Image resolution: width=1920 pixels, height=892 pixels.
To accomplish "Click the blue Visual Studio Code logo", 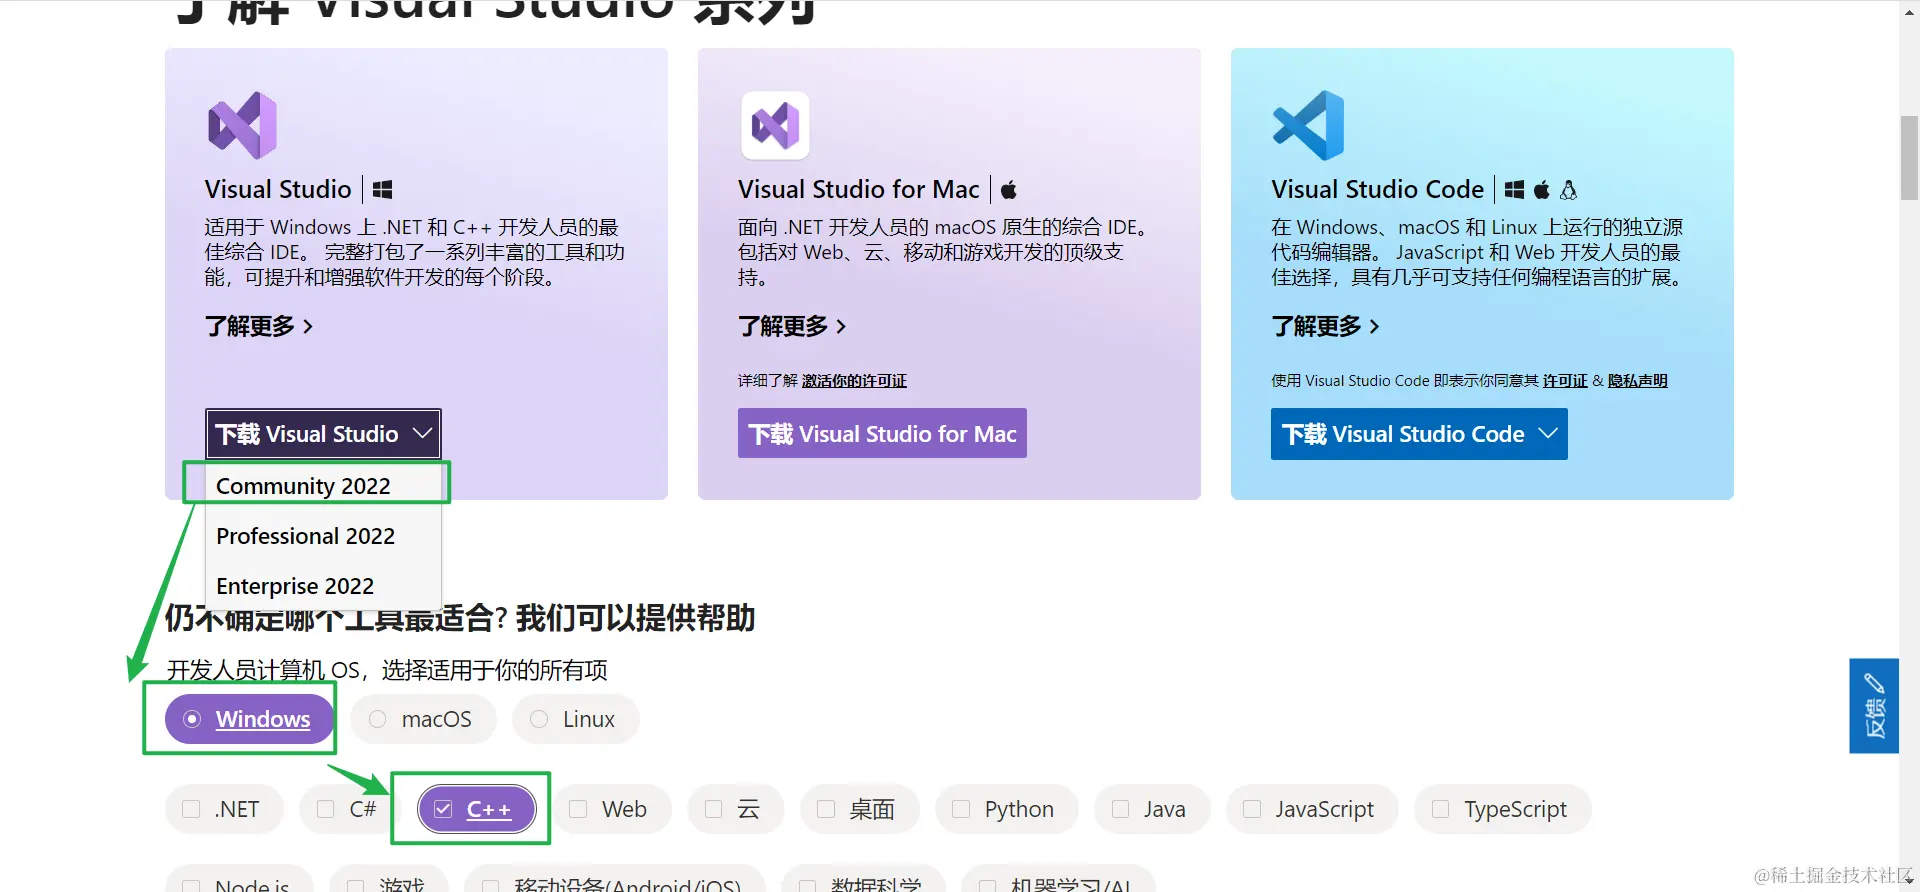I will [1308, 126].
